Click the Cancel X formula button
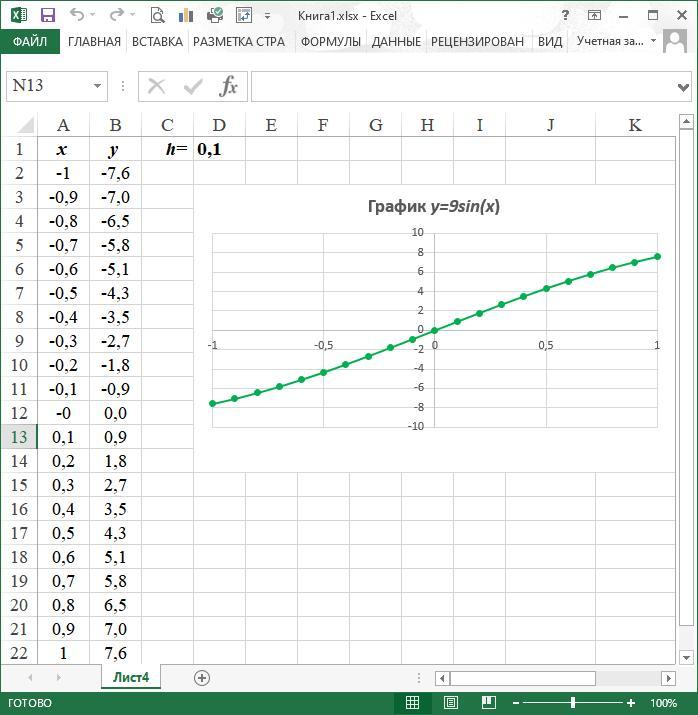Image resolution: width=698 pixels, height=715 pixels. tap(156, 86)
